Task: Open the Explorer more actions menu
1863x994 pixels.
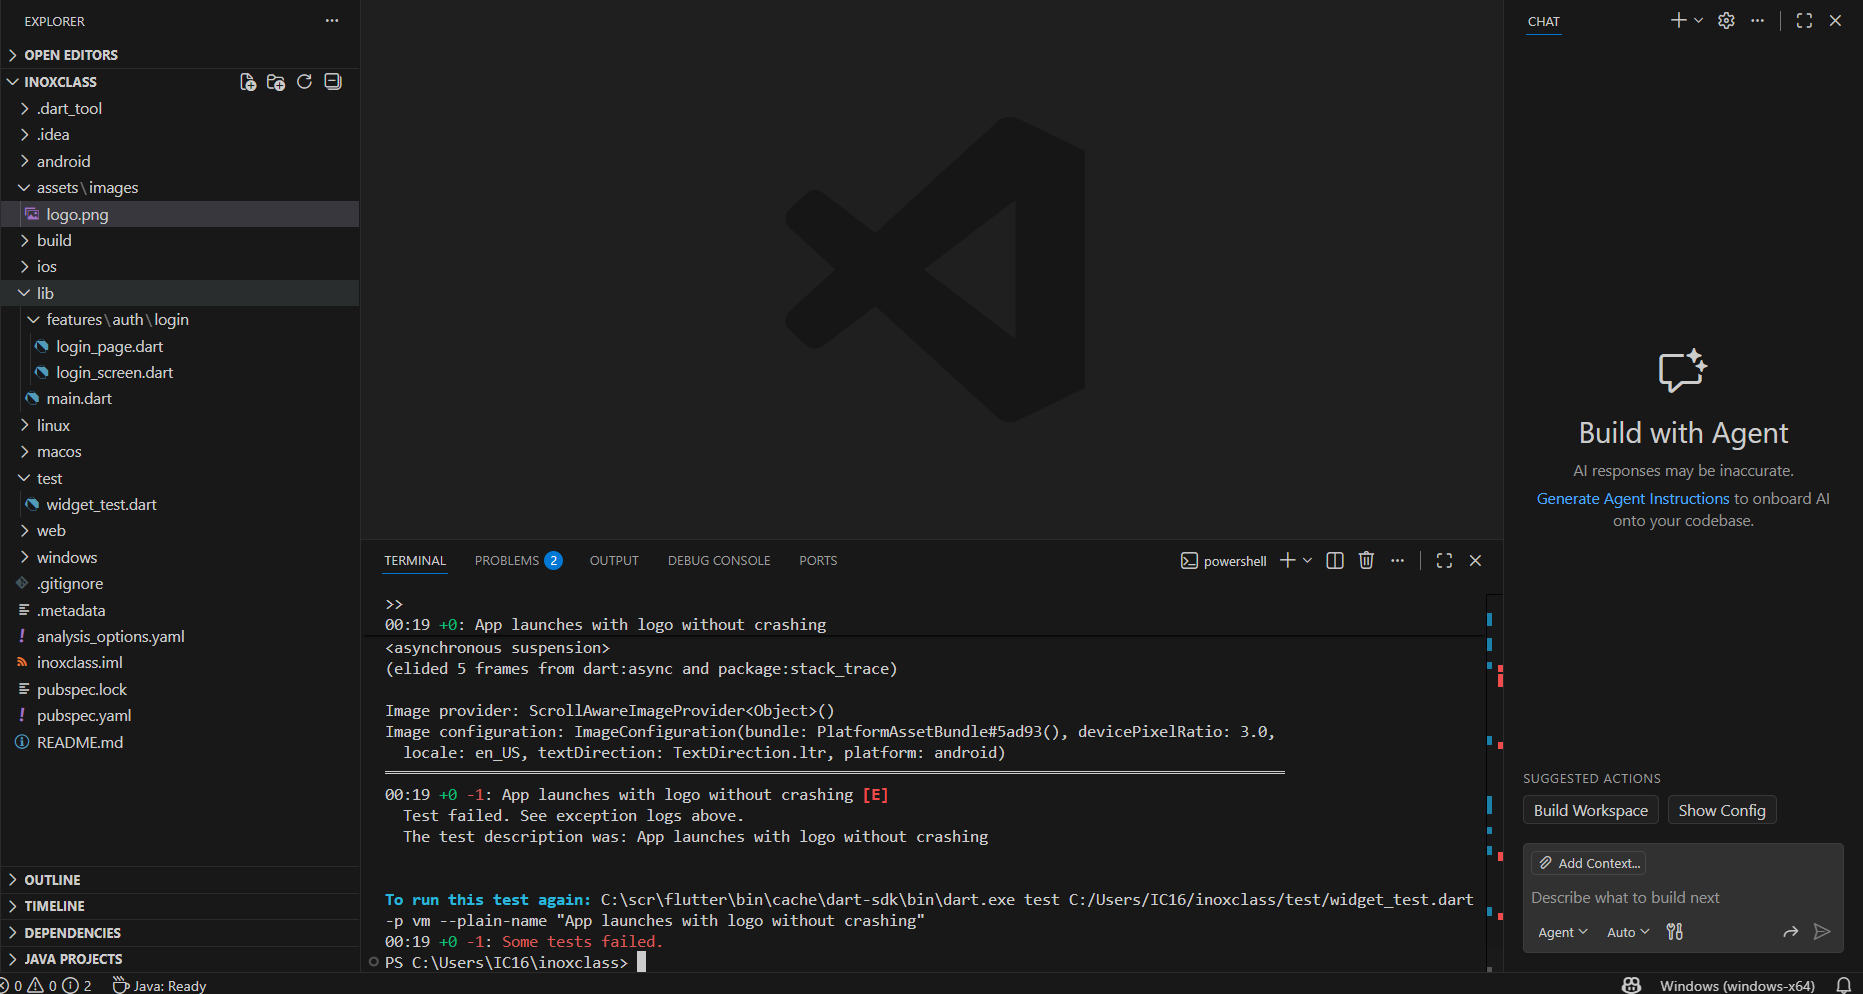Action: click(x=332, y=21)
